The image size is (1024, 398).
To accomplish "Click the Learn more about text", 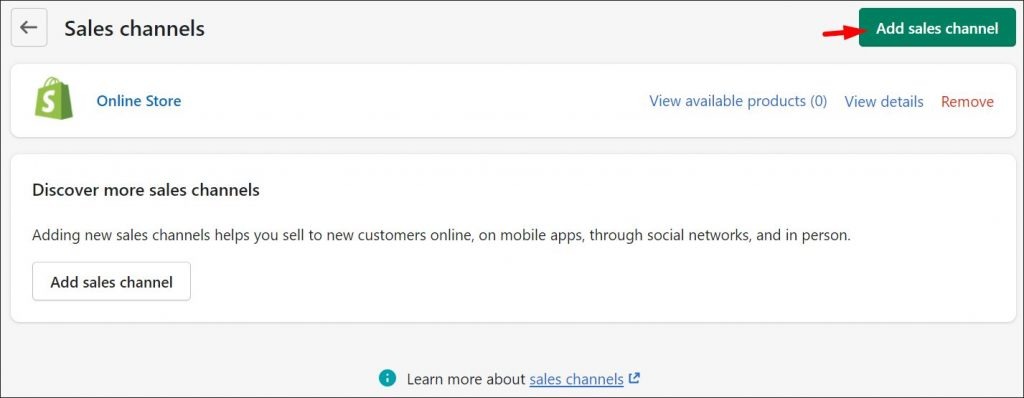I will [x=466, y=379].
